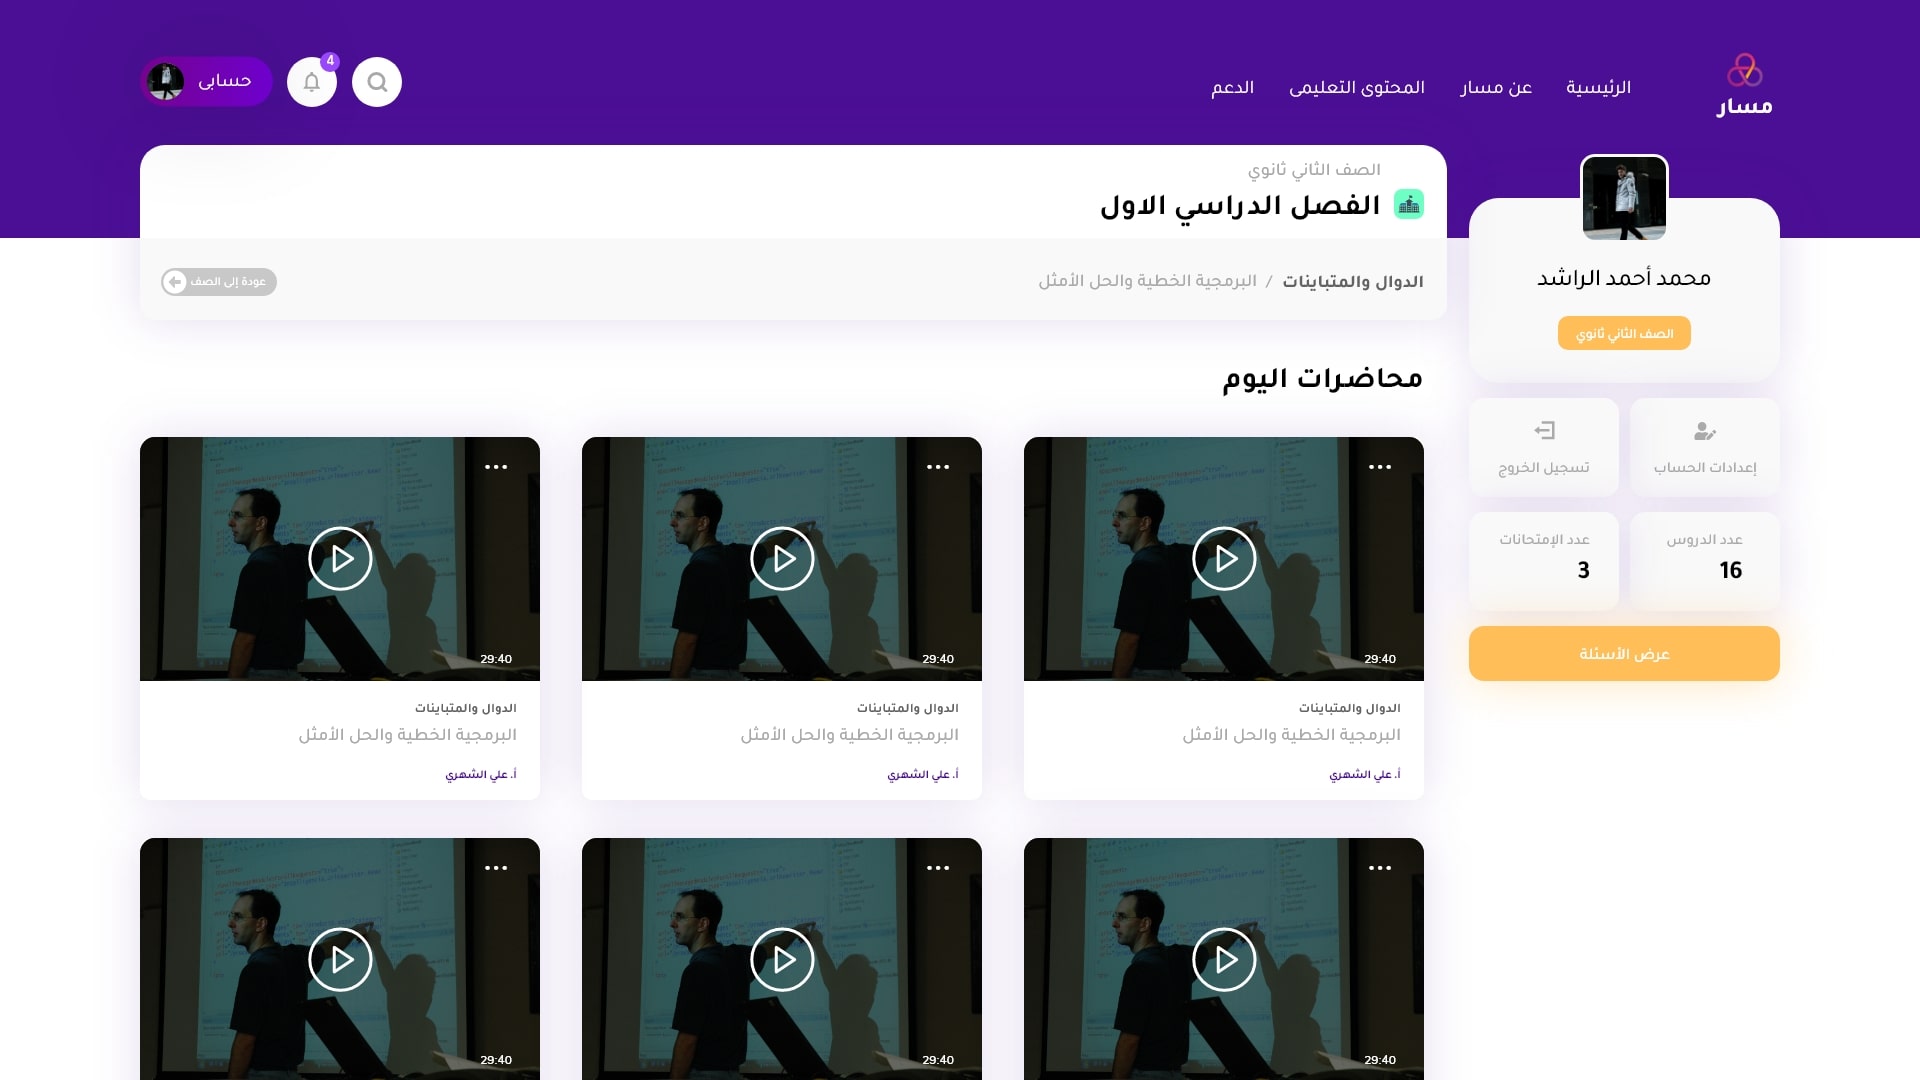
Task: Open three-dots menu on top-middle video card
Action: (938, 467)
